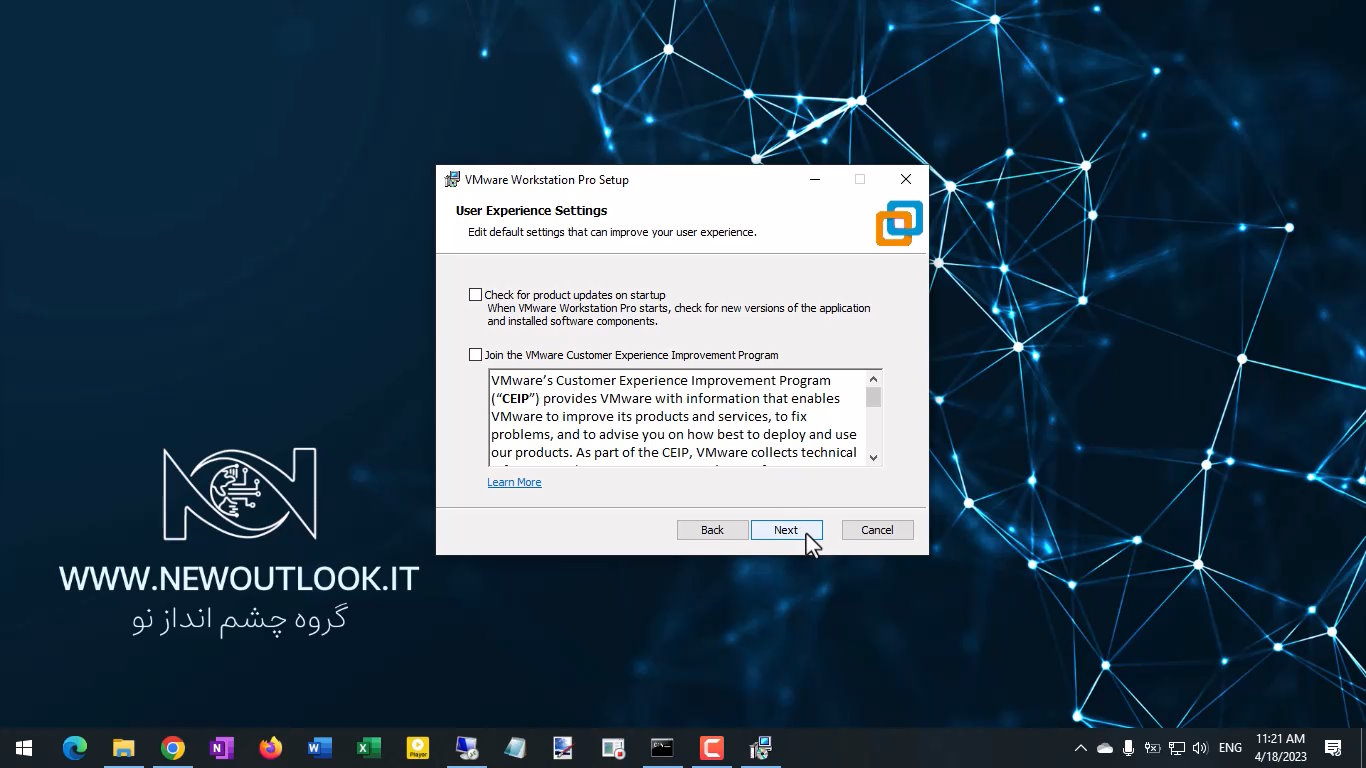Open the yellow Player app in taskbar
The height and width of the screenshot is (768, 1366).
(x=418, y=748)
